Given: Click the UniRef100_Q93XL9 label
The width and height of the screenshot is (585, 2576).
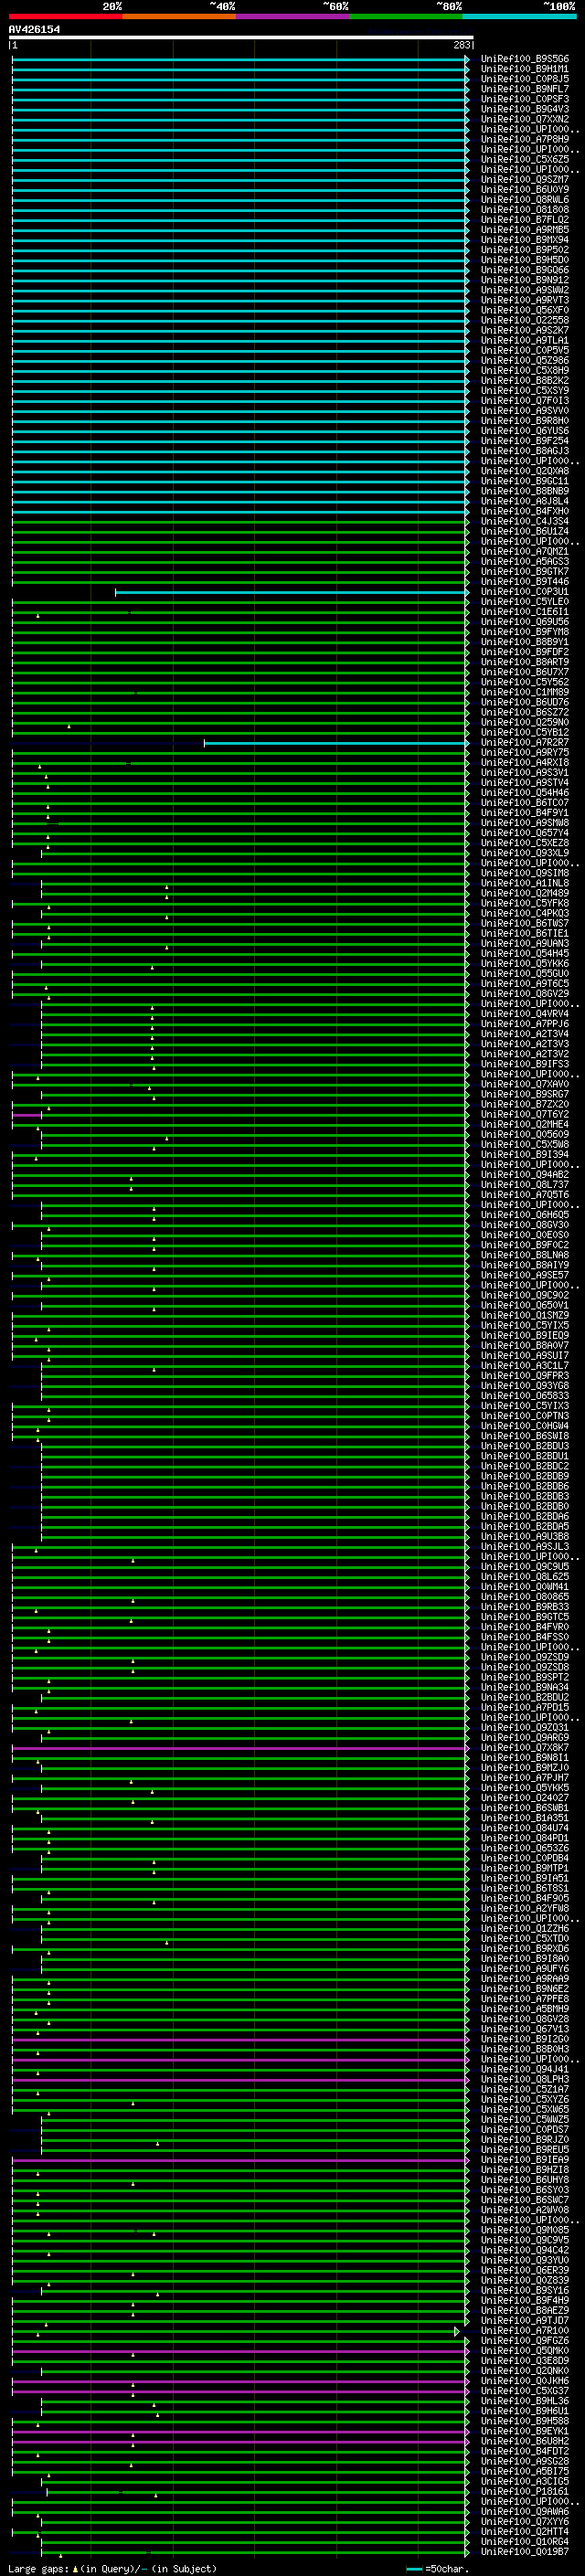Looking at the screenshot, I should [x=525, y=853].
